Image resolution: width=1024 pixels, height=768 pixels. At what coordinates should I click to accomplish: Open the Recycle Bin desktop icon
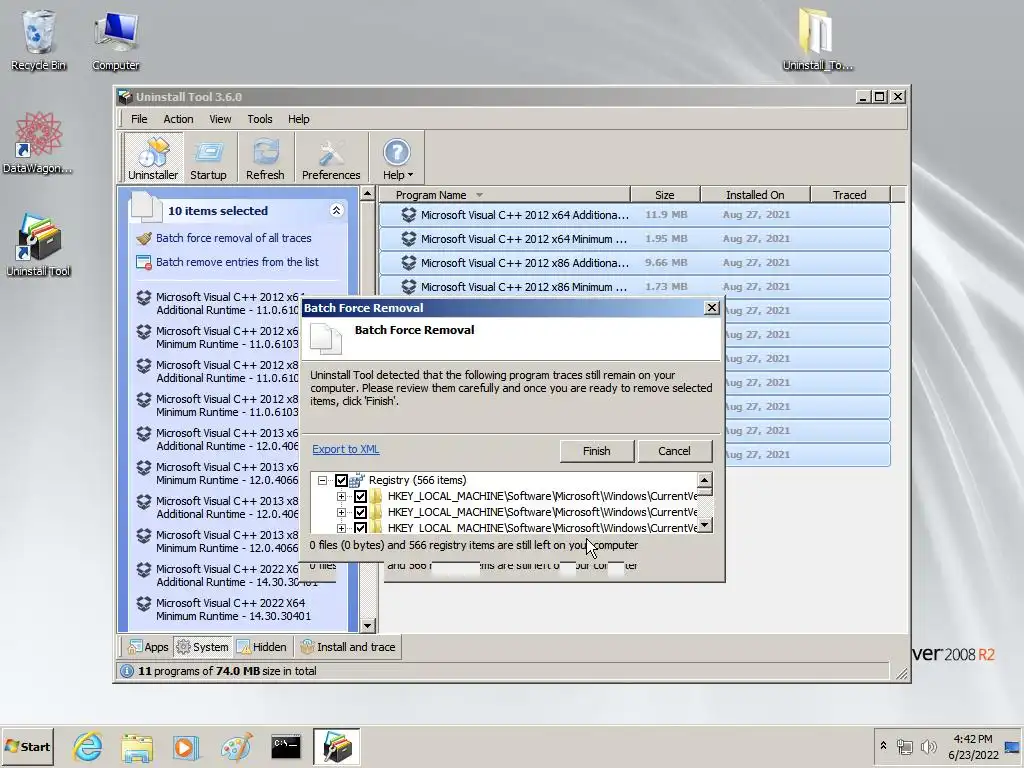point(38,40)
